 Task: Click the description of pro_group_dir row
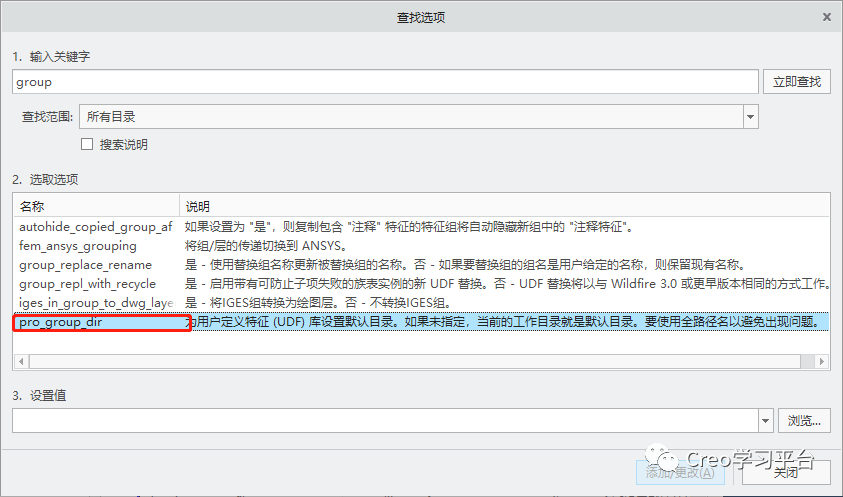coord(503,322)
